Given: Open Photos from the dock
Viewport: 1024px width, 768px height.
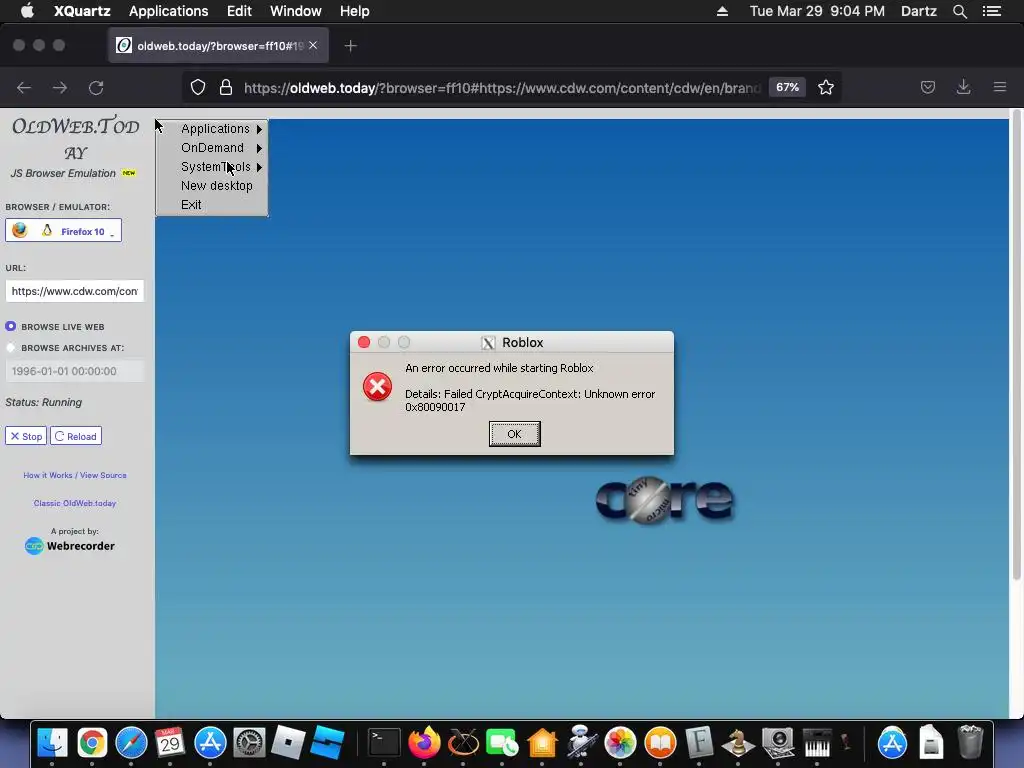Looking at the screenshot, I should pos(620,743).
